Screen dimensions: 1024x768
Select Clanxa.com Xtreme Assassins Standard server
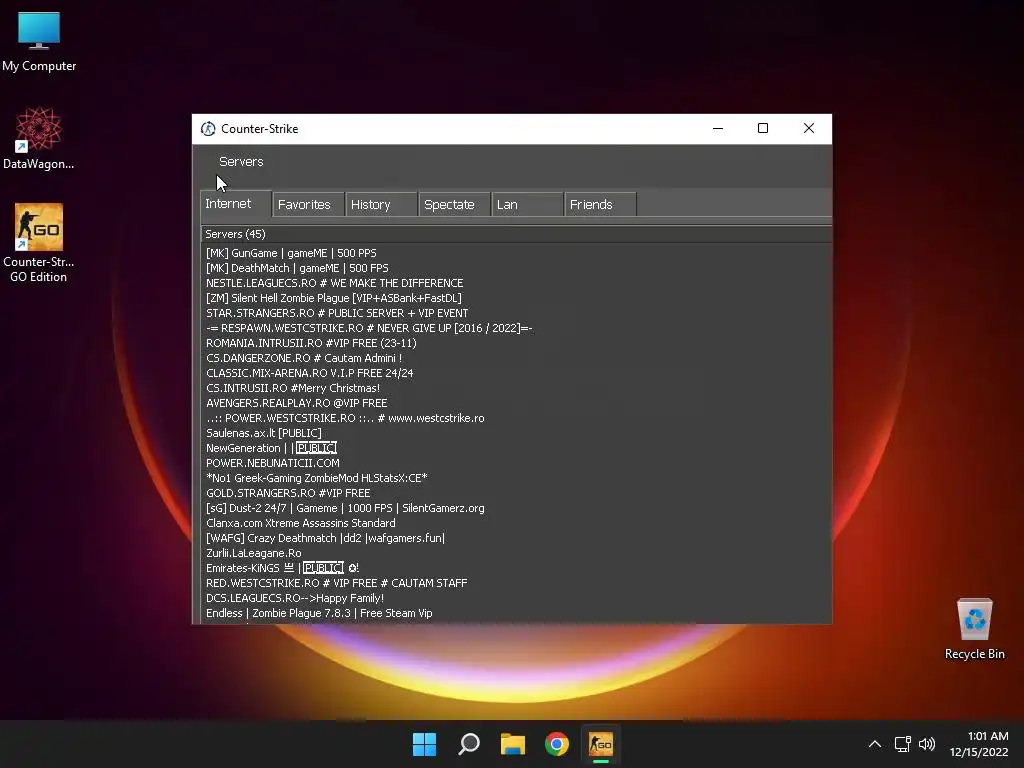(516, 524)
